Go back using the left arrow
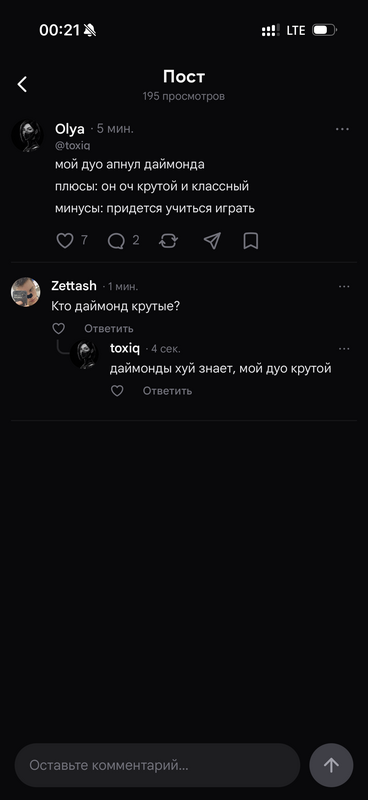The width and height of the screenshot is (368, 800). click(x=22, y=84)
